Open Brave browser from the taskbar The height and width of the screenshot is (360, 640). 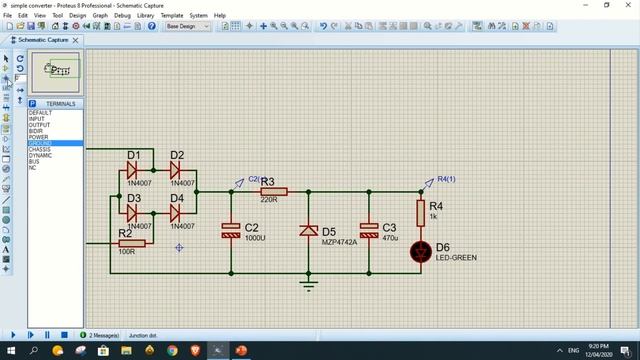(196, 350)
